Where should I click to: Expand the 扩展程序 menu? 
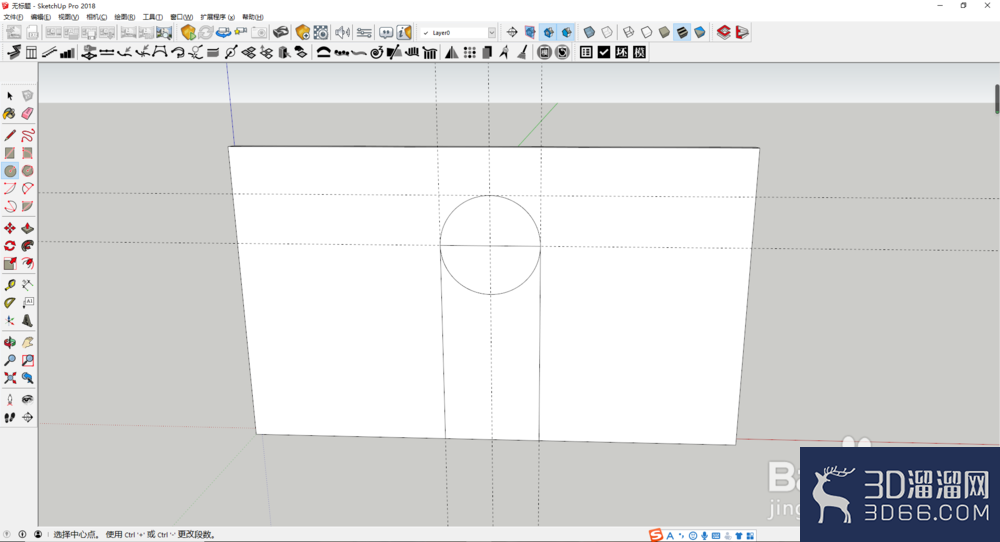pyautogui.click(x=217, y=17)
